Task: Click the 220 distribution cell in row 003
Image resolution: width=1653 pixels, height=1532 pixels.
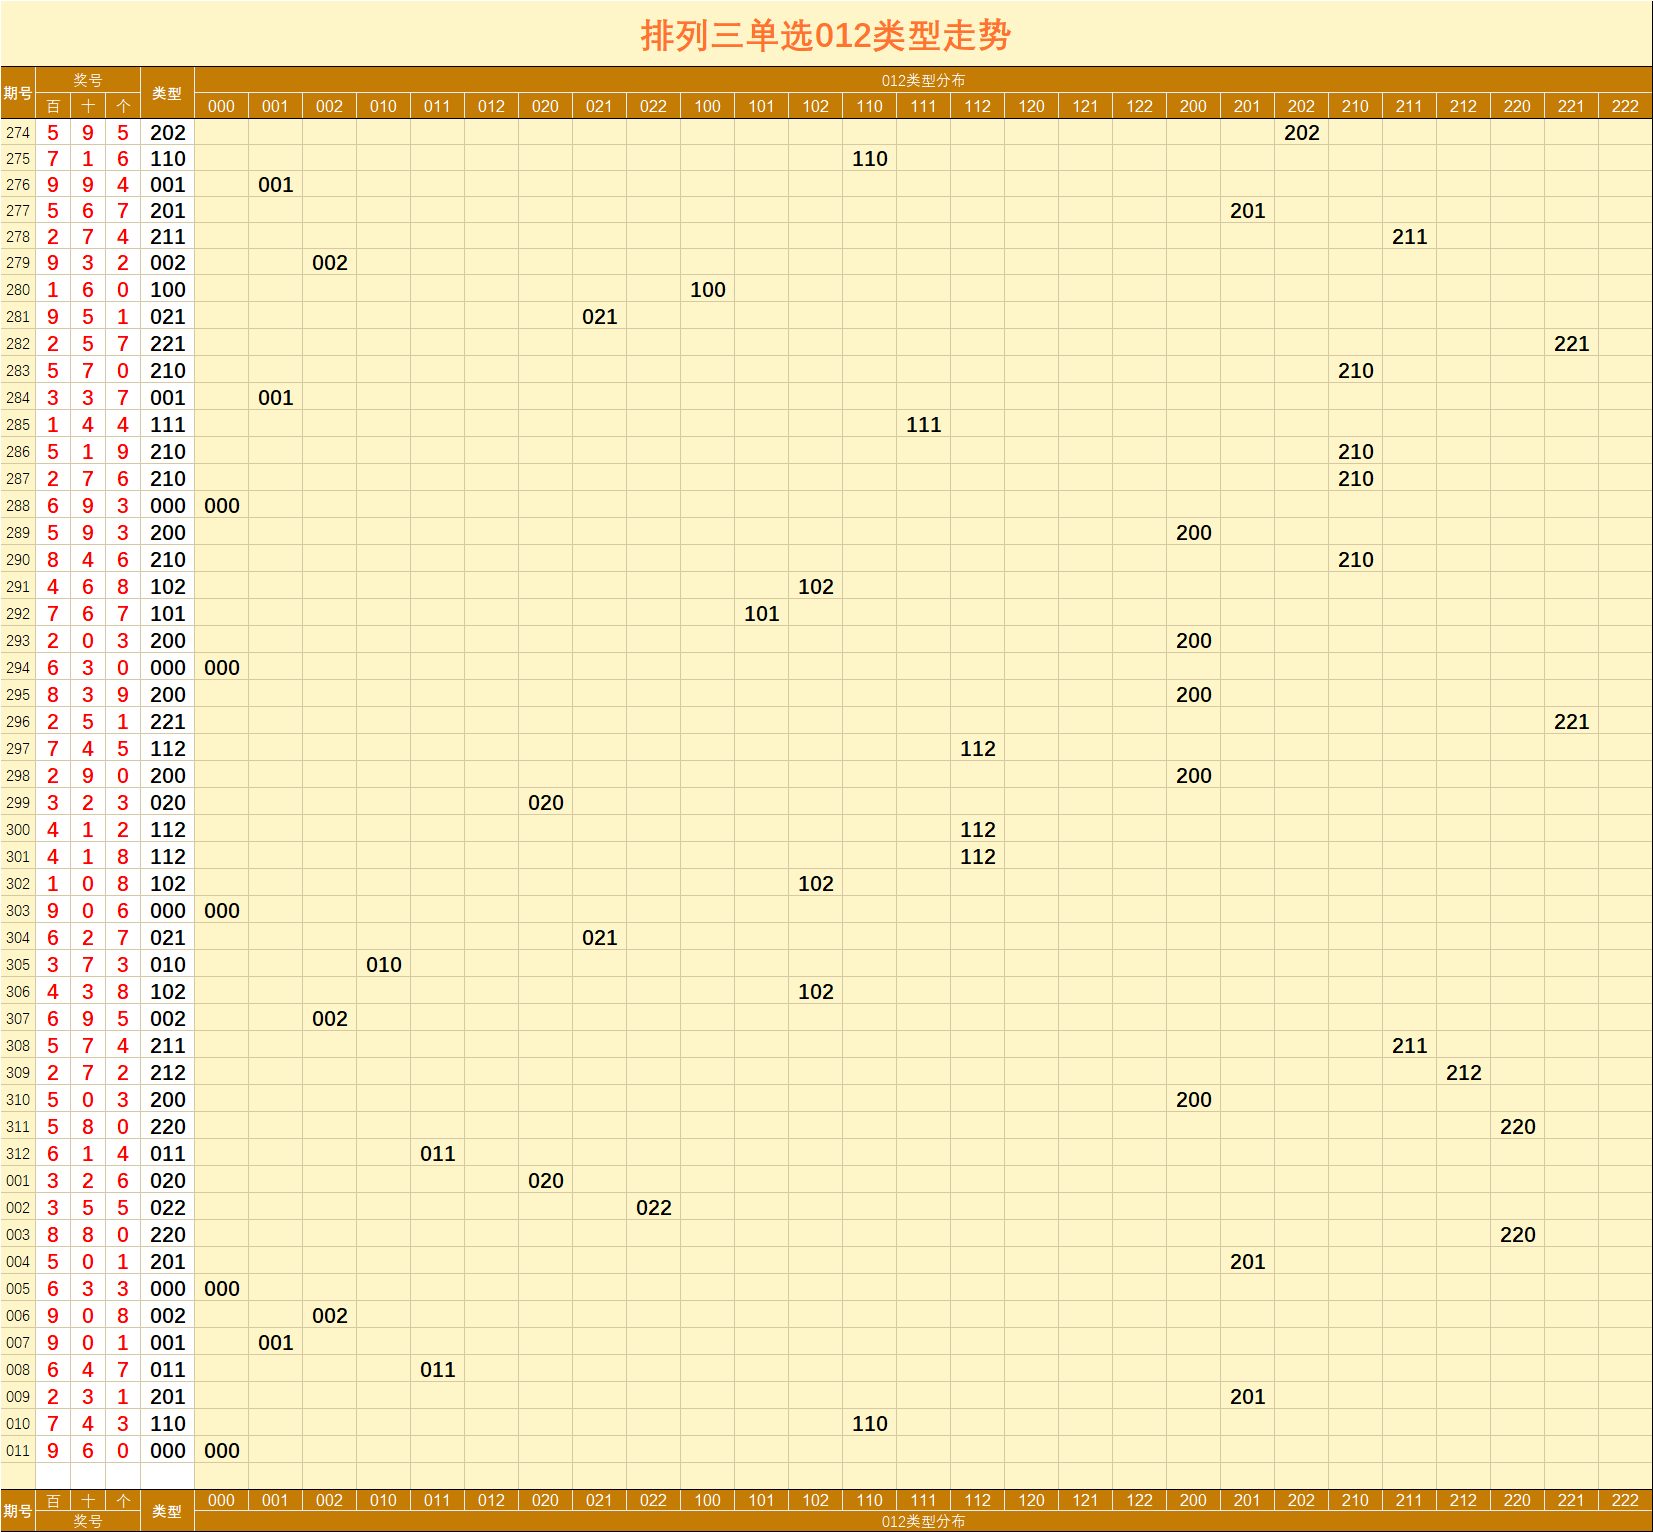Action: pos(1517,1234)
